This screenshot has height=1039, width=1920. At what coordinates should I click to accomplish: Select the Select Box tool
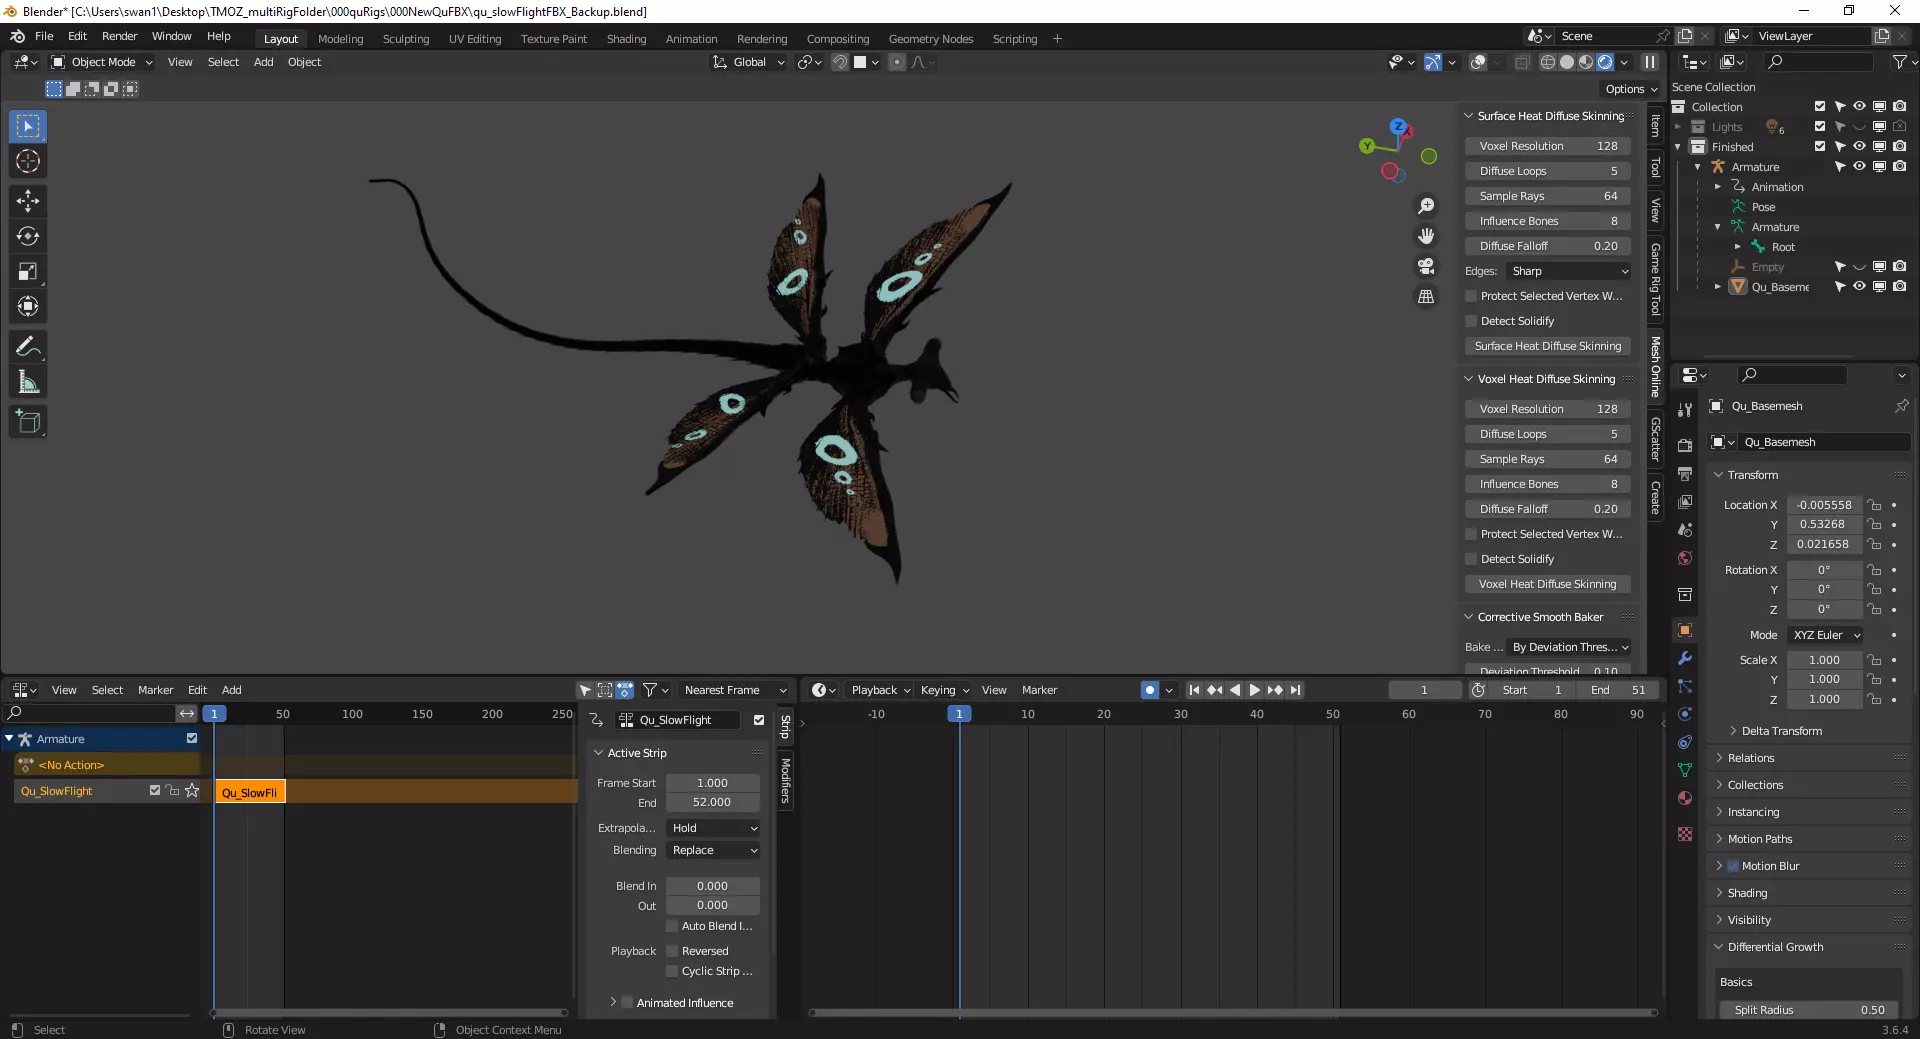pyautogui.click(x=28, y=126)
